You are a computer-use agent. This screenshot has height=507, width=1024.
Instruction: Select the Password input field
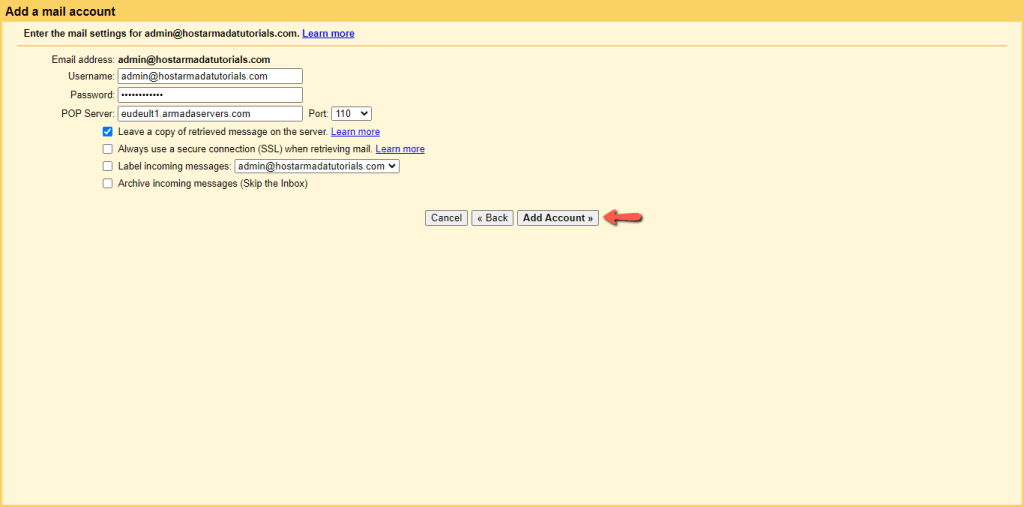(x=210, y=95)
